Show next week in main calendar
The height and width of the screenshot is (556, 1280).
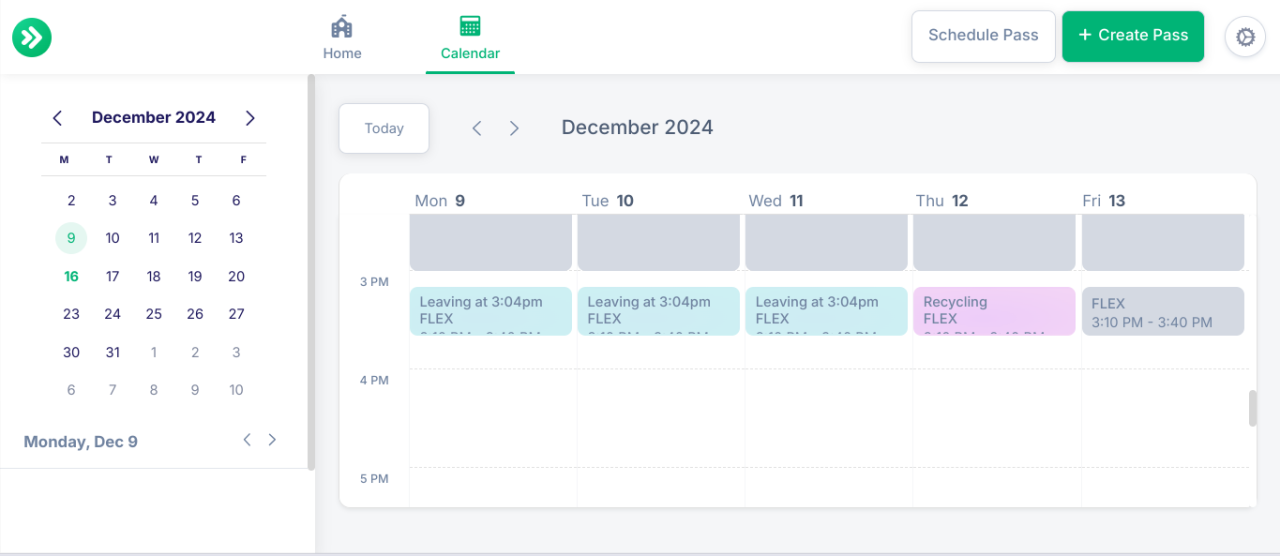pyautogui.click(x=514, y=128)
